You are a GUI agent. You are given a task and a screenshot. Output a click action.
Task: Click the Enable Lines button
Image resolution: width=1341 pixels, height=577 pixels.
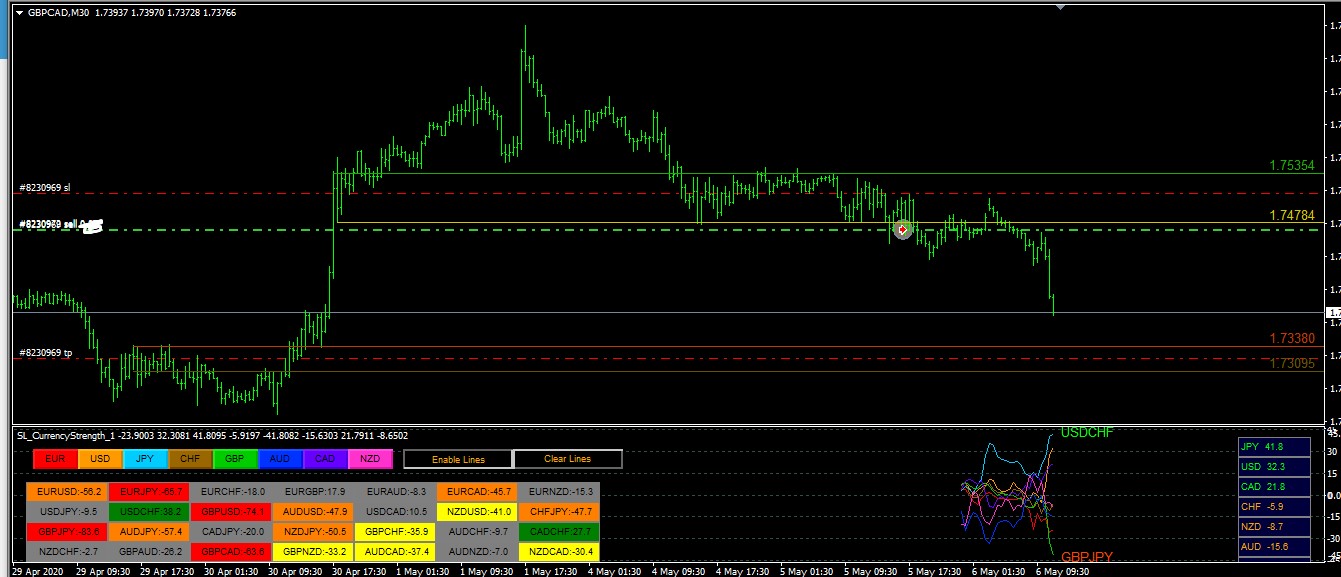tap(458, 459)
